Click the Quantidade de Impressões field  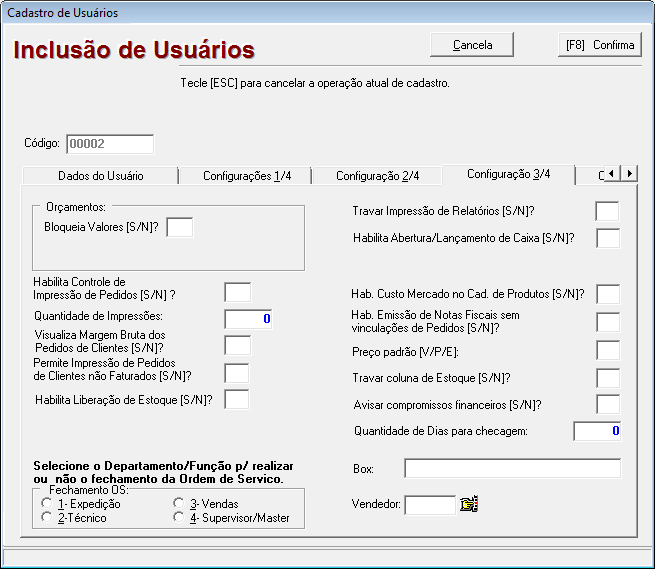click(248, 319)
